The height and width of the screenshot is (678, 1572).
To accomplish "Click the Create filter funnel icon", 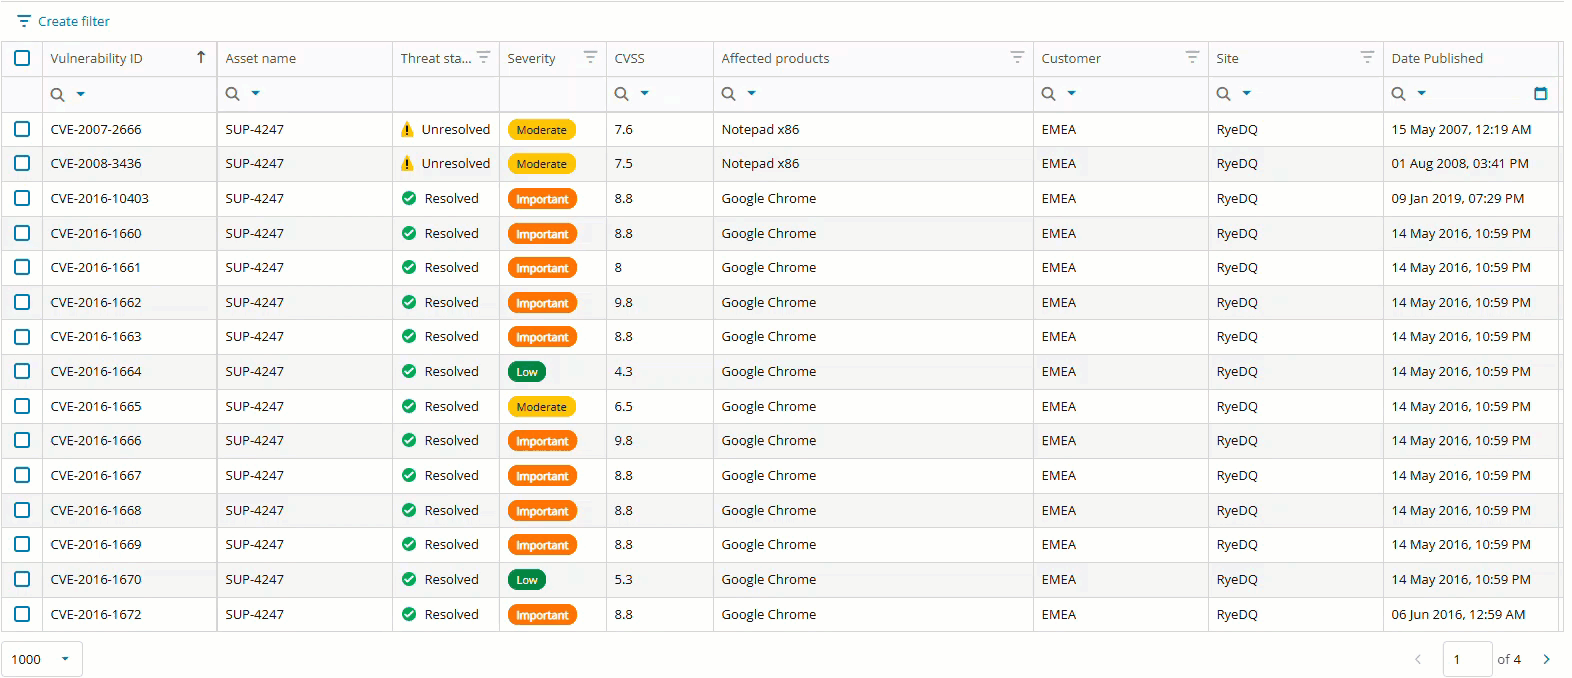I will tap(24, 21).
